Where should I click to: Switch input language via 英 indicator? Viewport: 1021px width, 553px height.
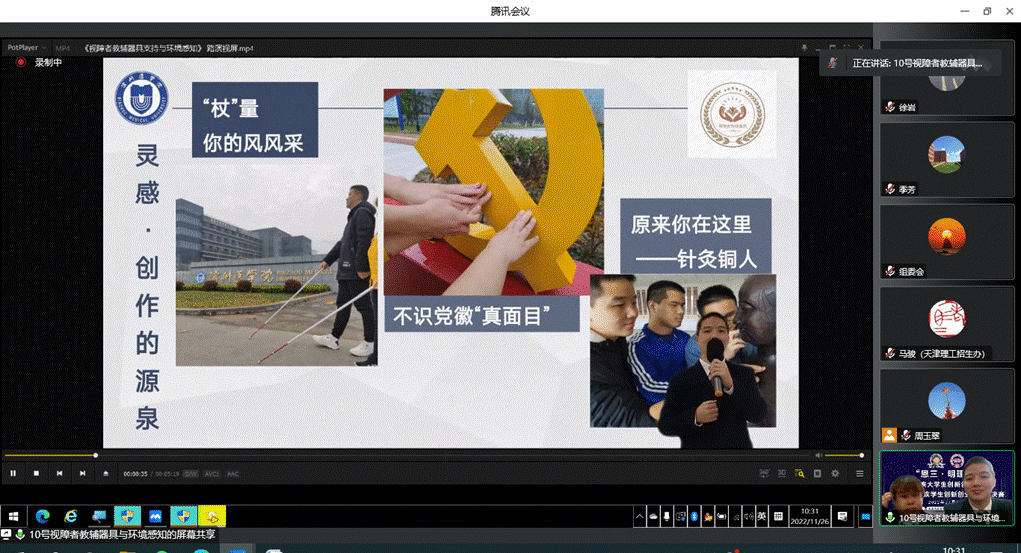pyautogui.click(x=761, y=516)
